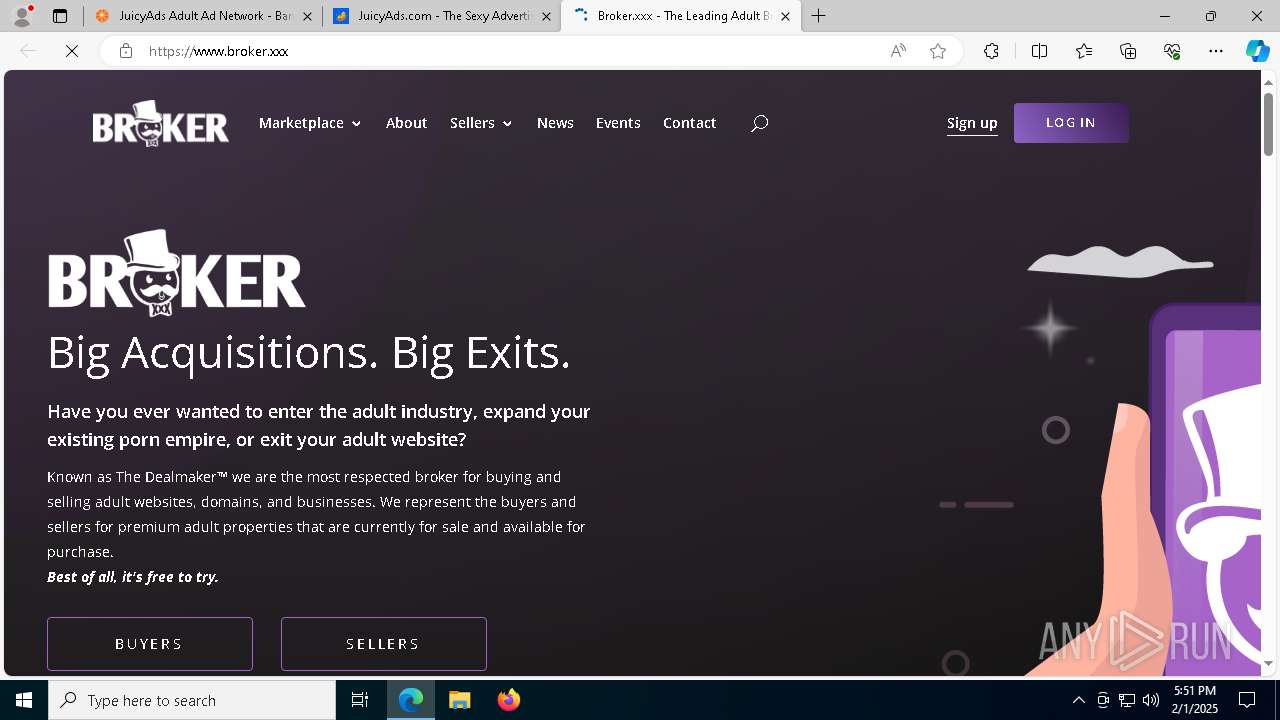The width and height of the screenshot is (1280, 720).
Task: Open Settings and more ellipsis menu
Action: 1216,51
